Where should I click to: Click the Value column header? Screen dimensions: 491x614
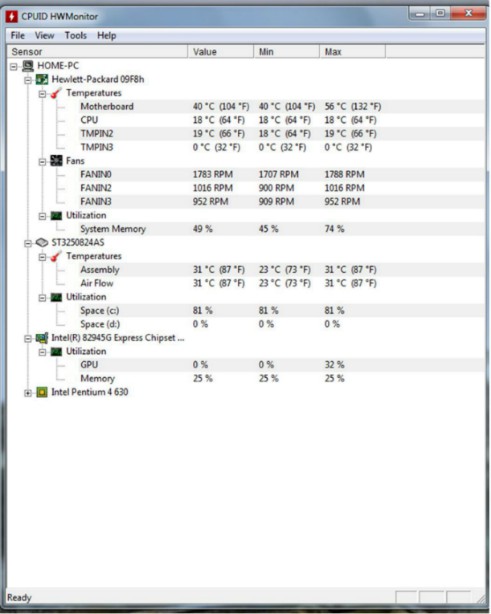(x=220, y=52)
